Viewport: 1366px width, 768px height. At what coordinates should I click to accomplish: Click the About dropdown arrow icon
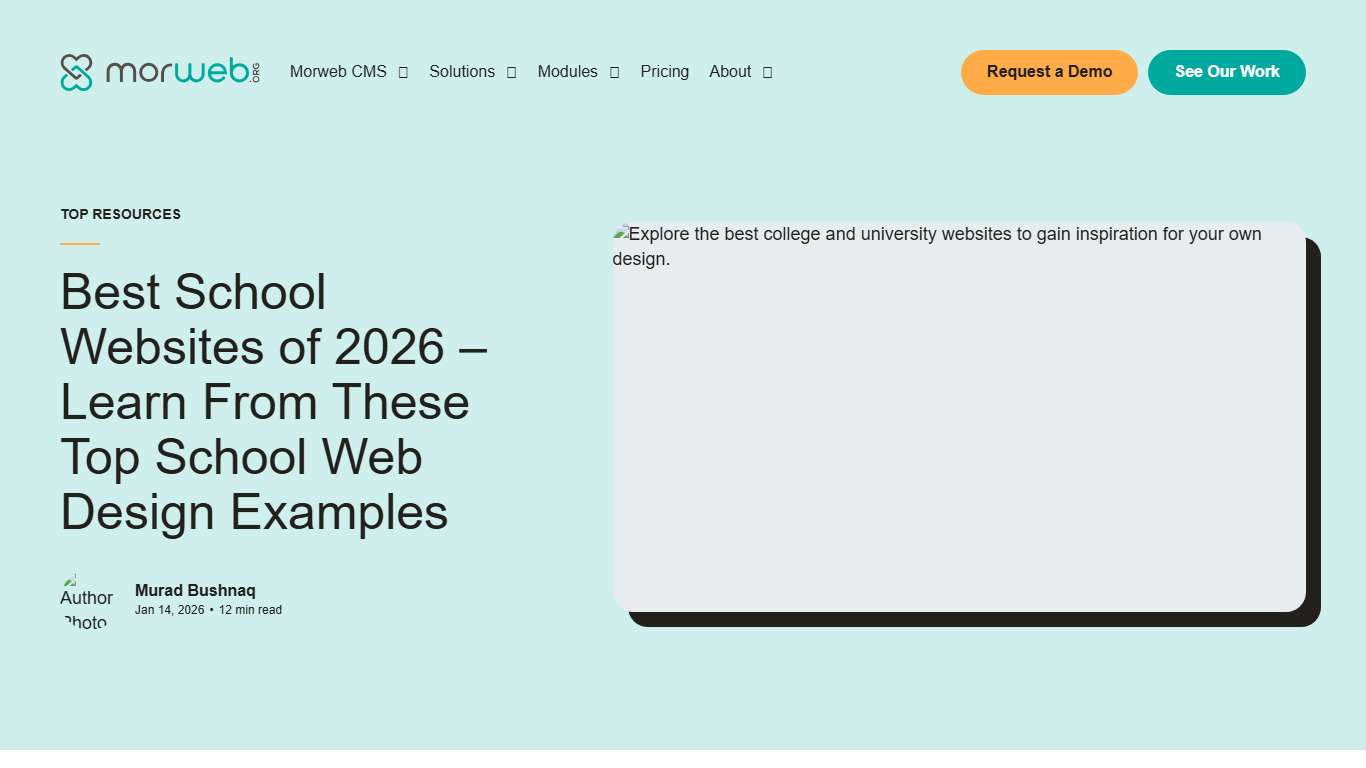(x=767, y=72)
